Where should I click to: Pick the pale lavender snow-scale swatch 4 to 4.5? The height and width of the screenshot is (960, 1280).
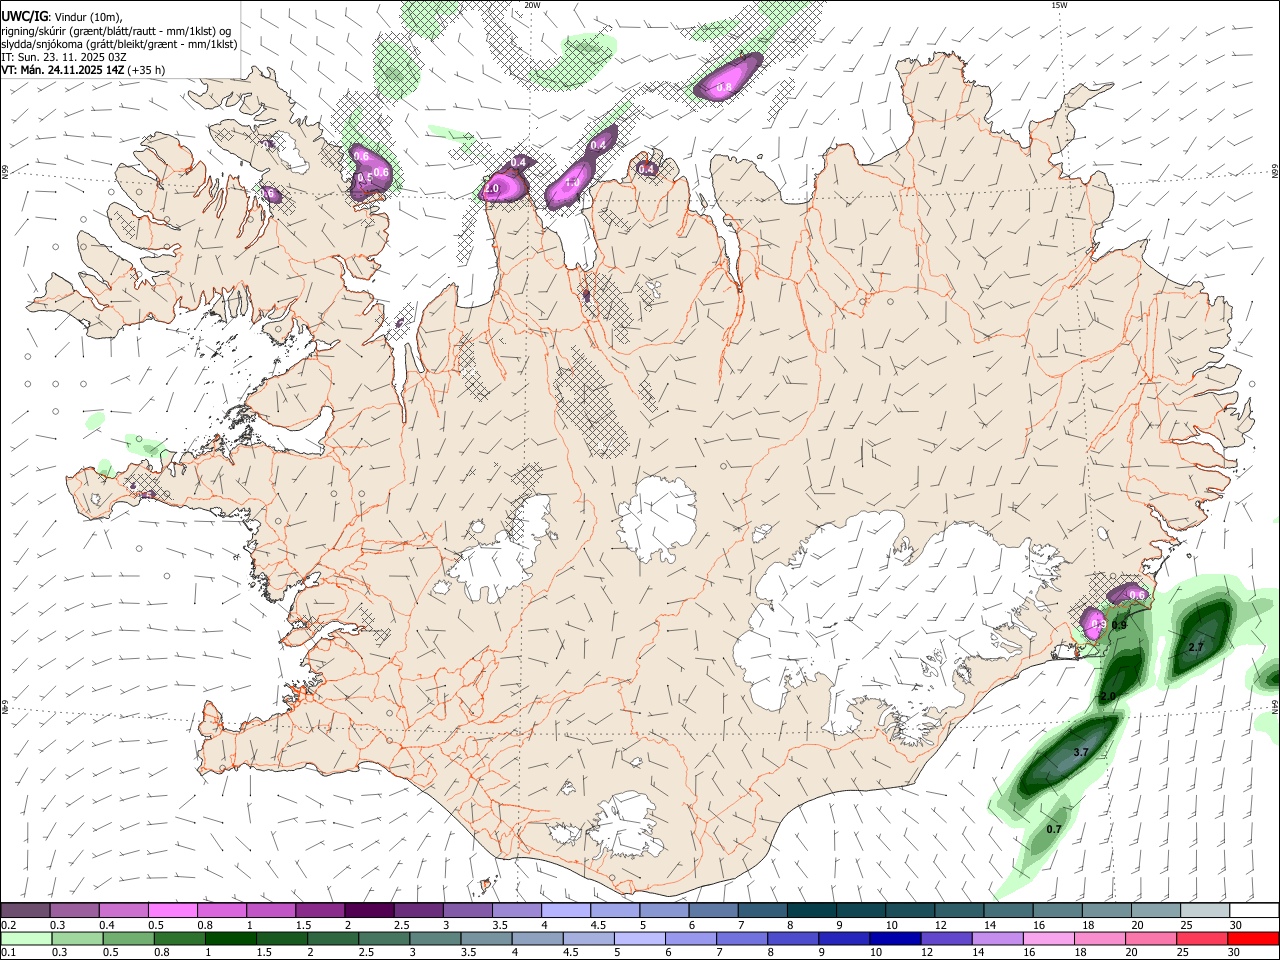coord(566,911)
